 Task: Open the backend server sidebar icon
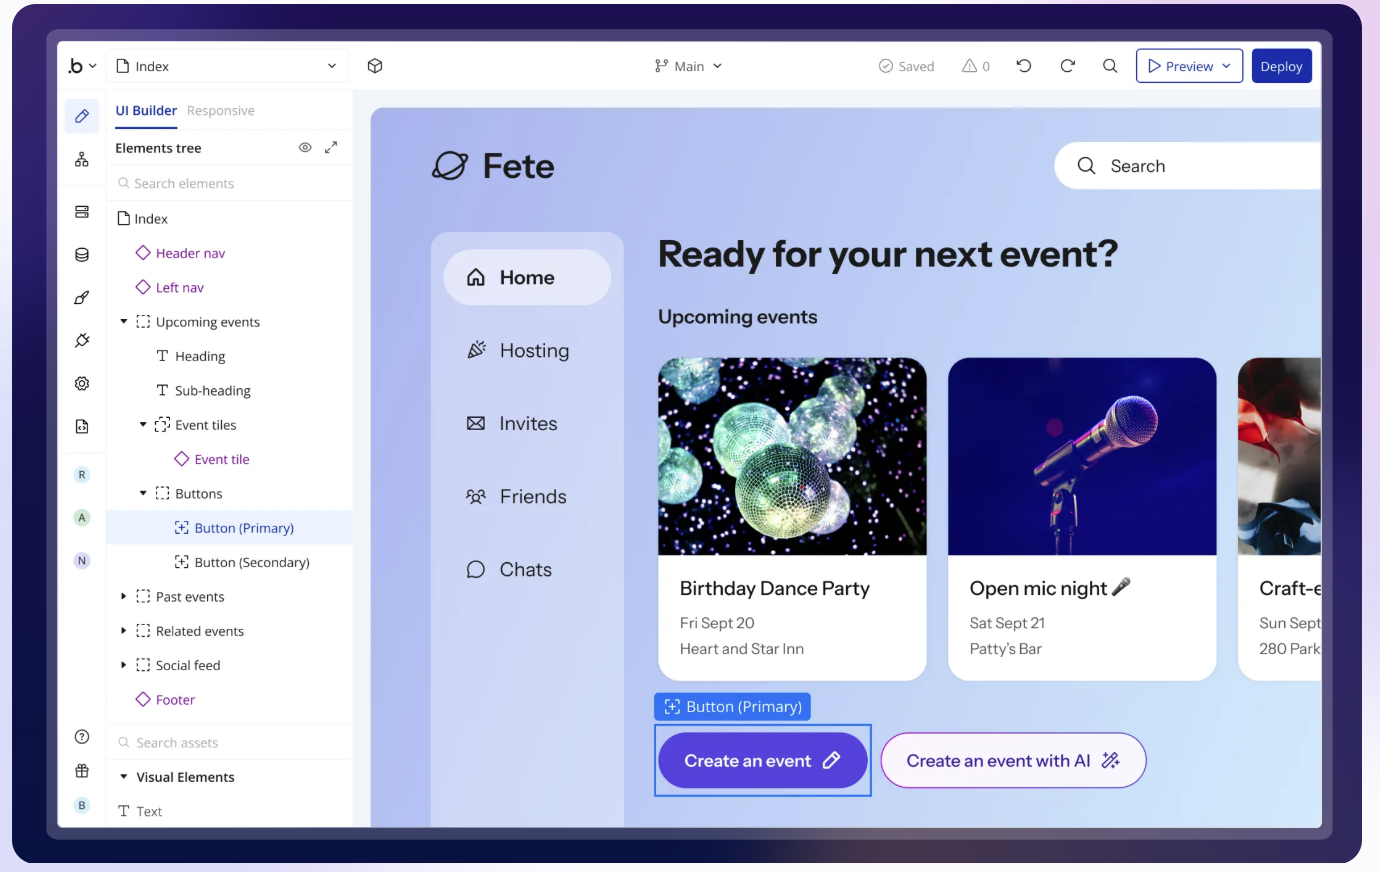tap(82, 212)
